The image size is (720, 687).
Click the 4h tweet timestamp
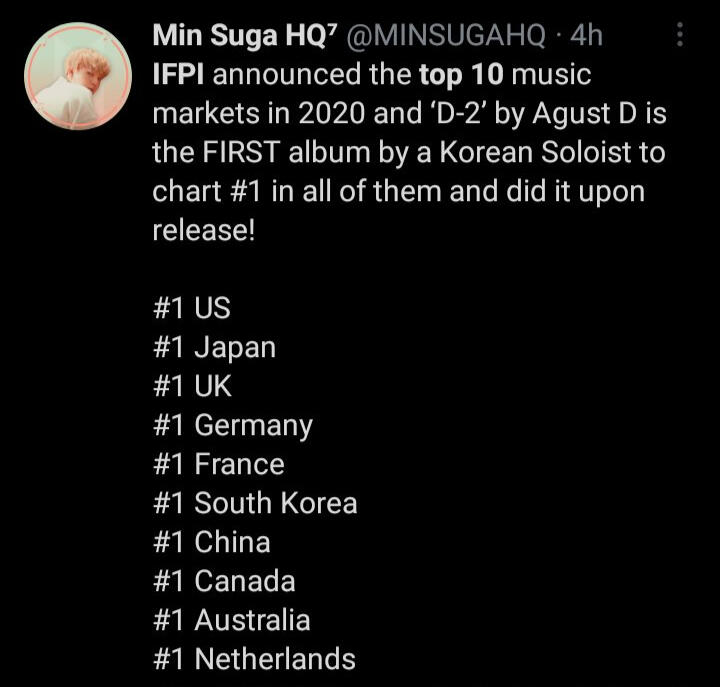pos(585,36)
